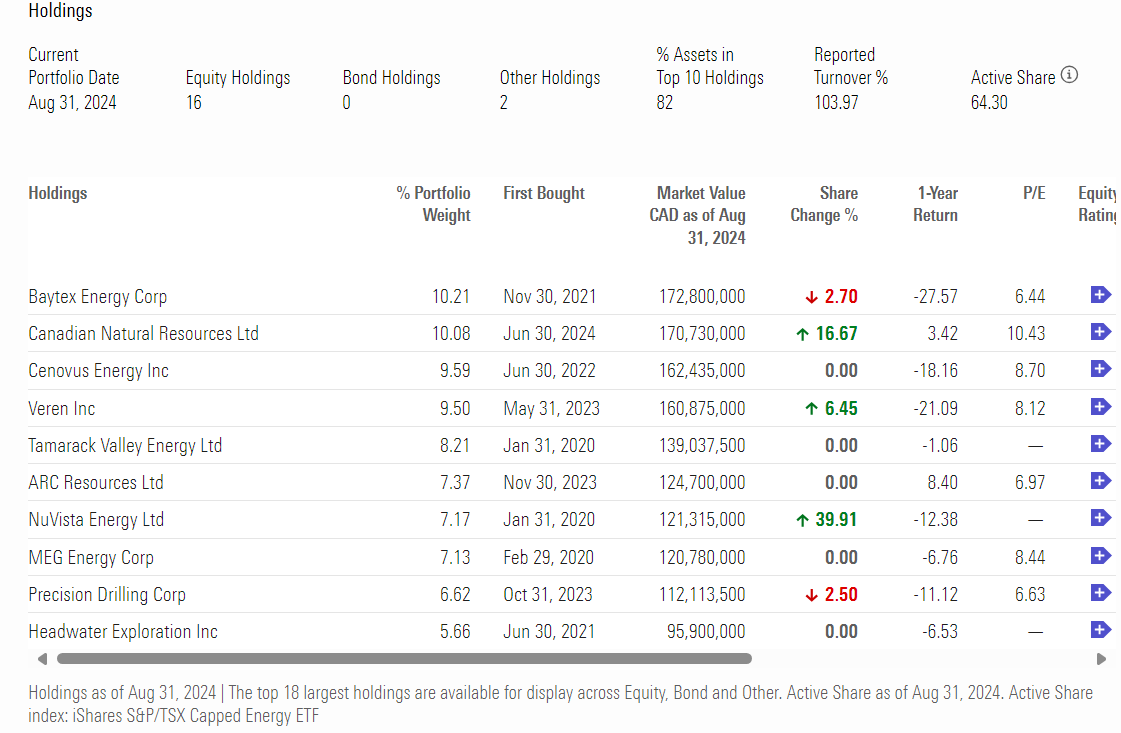The image size is (1121, 733).
Task: Select Active Share value 64.30
Action: [989, 103]
